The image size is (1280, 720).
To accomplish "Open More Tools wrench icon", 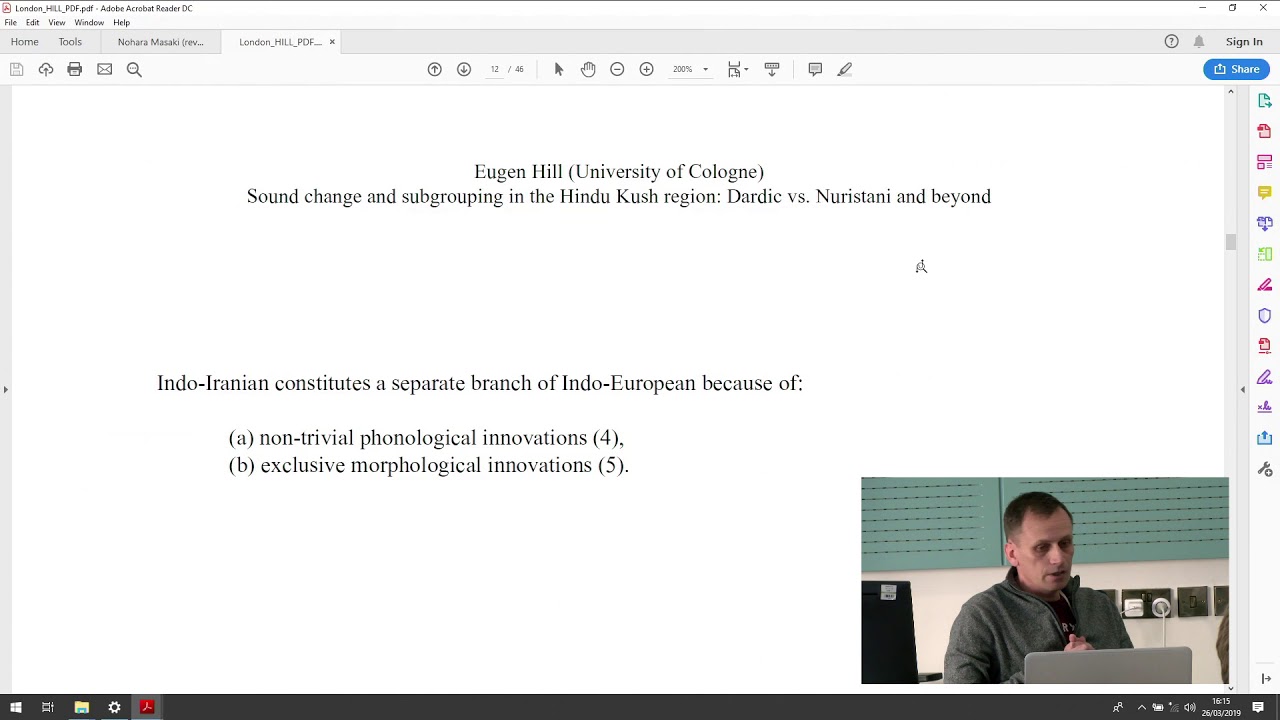I will (x=1265, y=469).
